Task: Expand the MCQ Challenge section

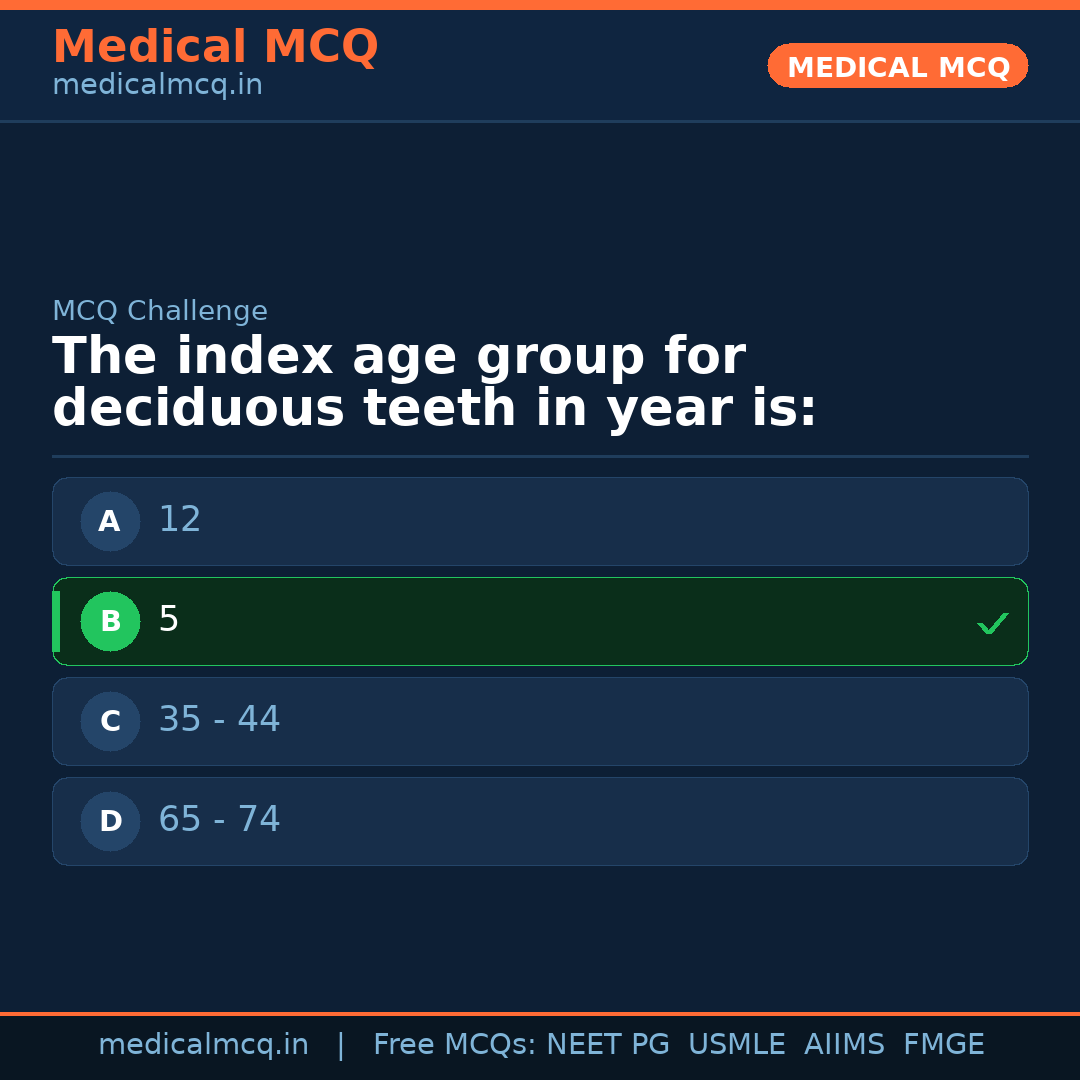Action: [160, 311]
